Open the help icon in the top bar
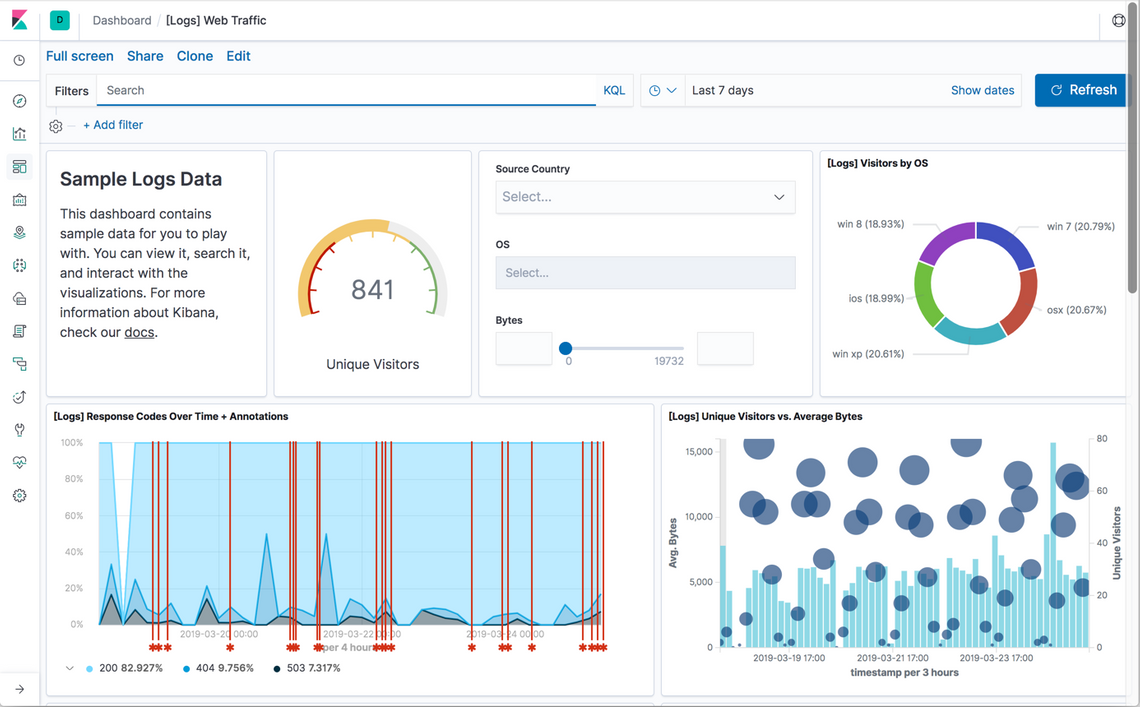This screenshot has width=1140, height=707. coord(1118,19)
